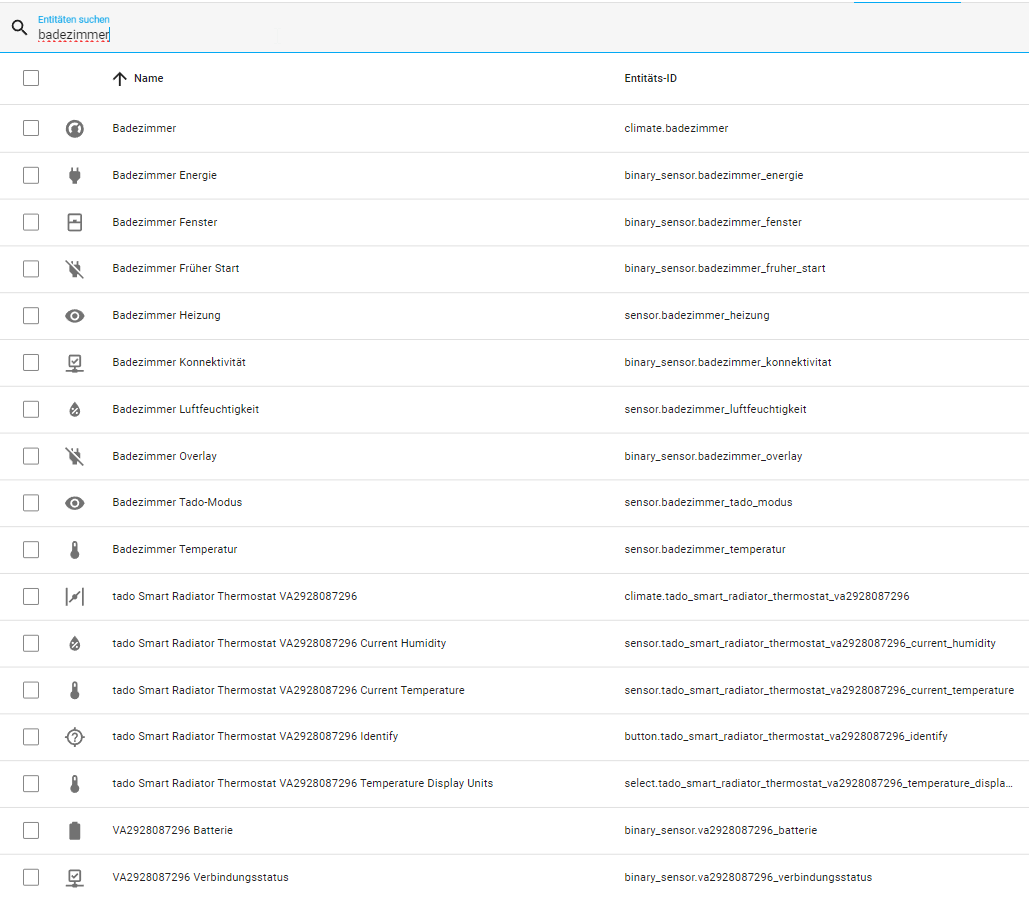
Task: Click the plug-off icon for Badezimmer Früher Start
Action: point(75,269)
